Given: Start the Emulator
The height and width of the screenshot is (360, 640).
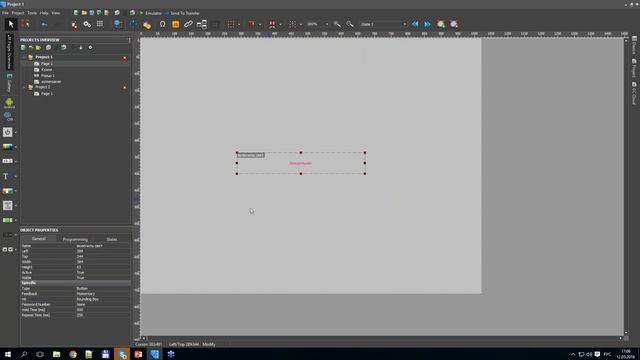Looking at the screenshot, I should 151,13.
